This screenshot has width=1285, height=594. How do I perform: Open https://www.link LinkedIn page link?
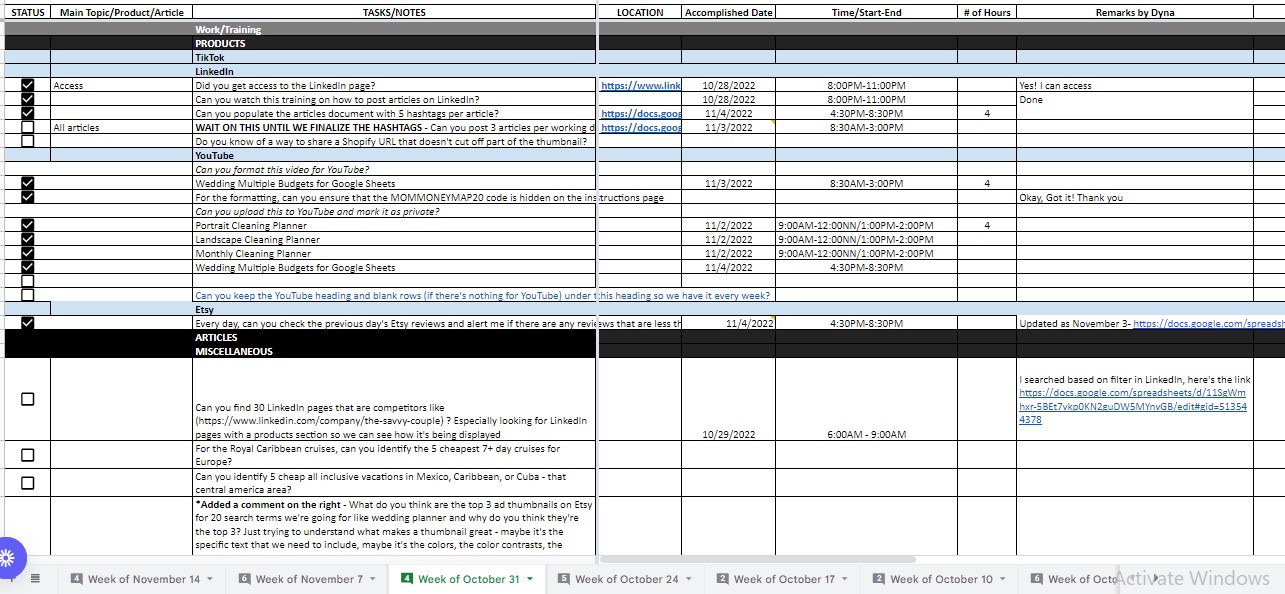[x=641, y=86]
